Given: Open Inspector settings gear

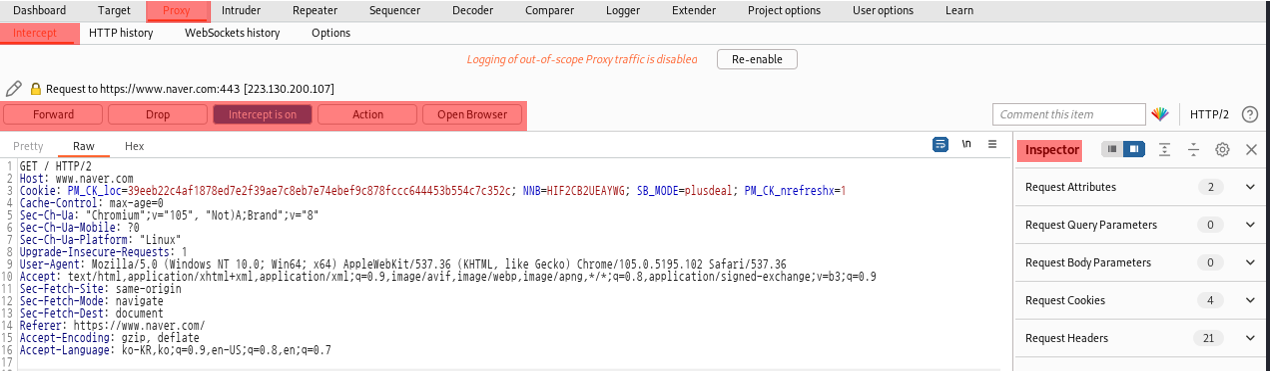Looking at the screenshot, I should (1222, 150).
